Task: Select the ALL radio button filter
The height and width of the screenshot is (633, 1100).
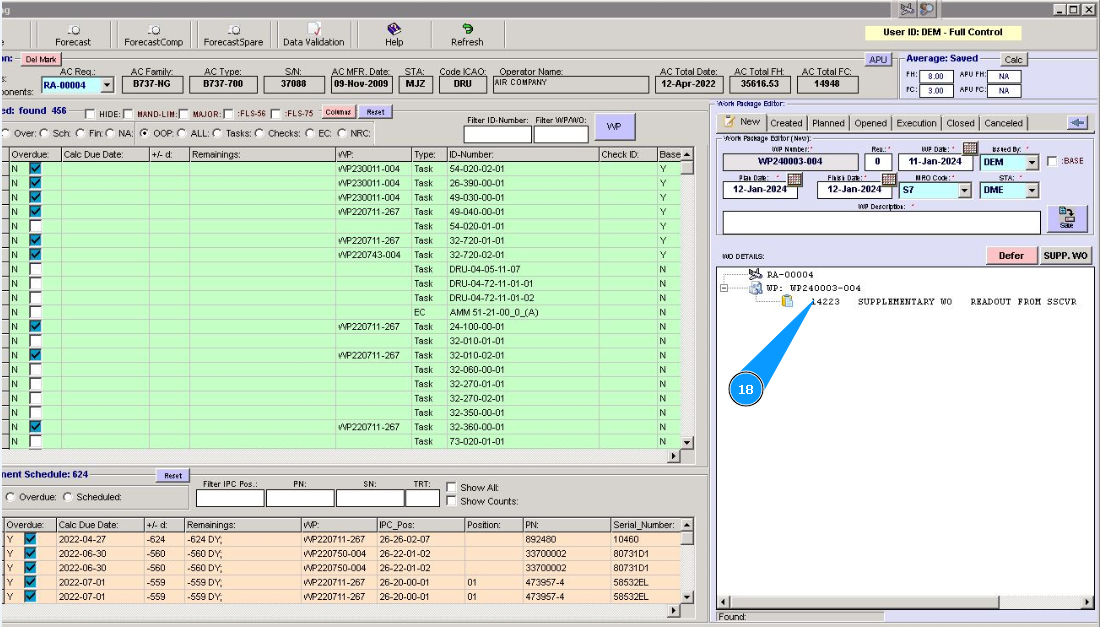Action: click(x=181, y=133)
